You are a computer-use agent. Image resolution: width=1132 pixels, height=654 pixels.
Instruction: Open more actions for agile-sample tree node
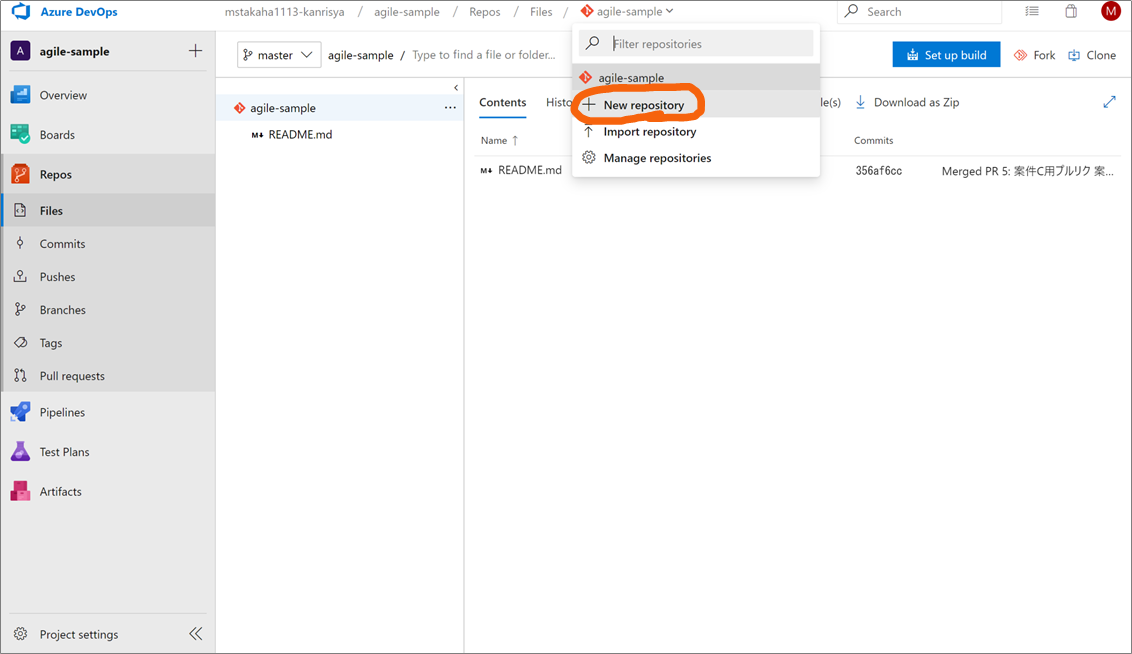(450, 108)
